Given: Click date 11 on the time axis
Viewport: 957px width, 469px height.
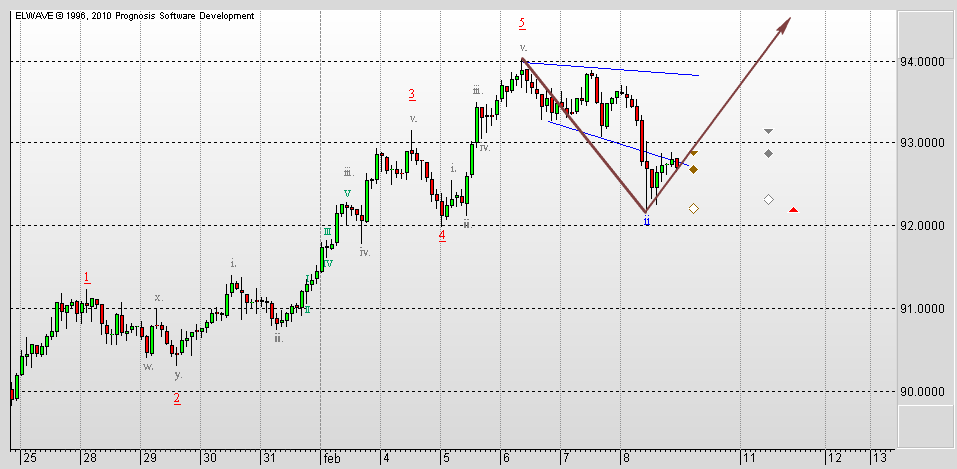Looking at the screenshot, I should (748, 457).
